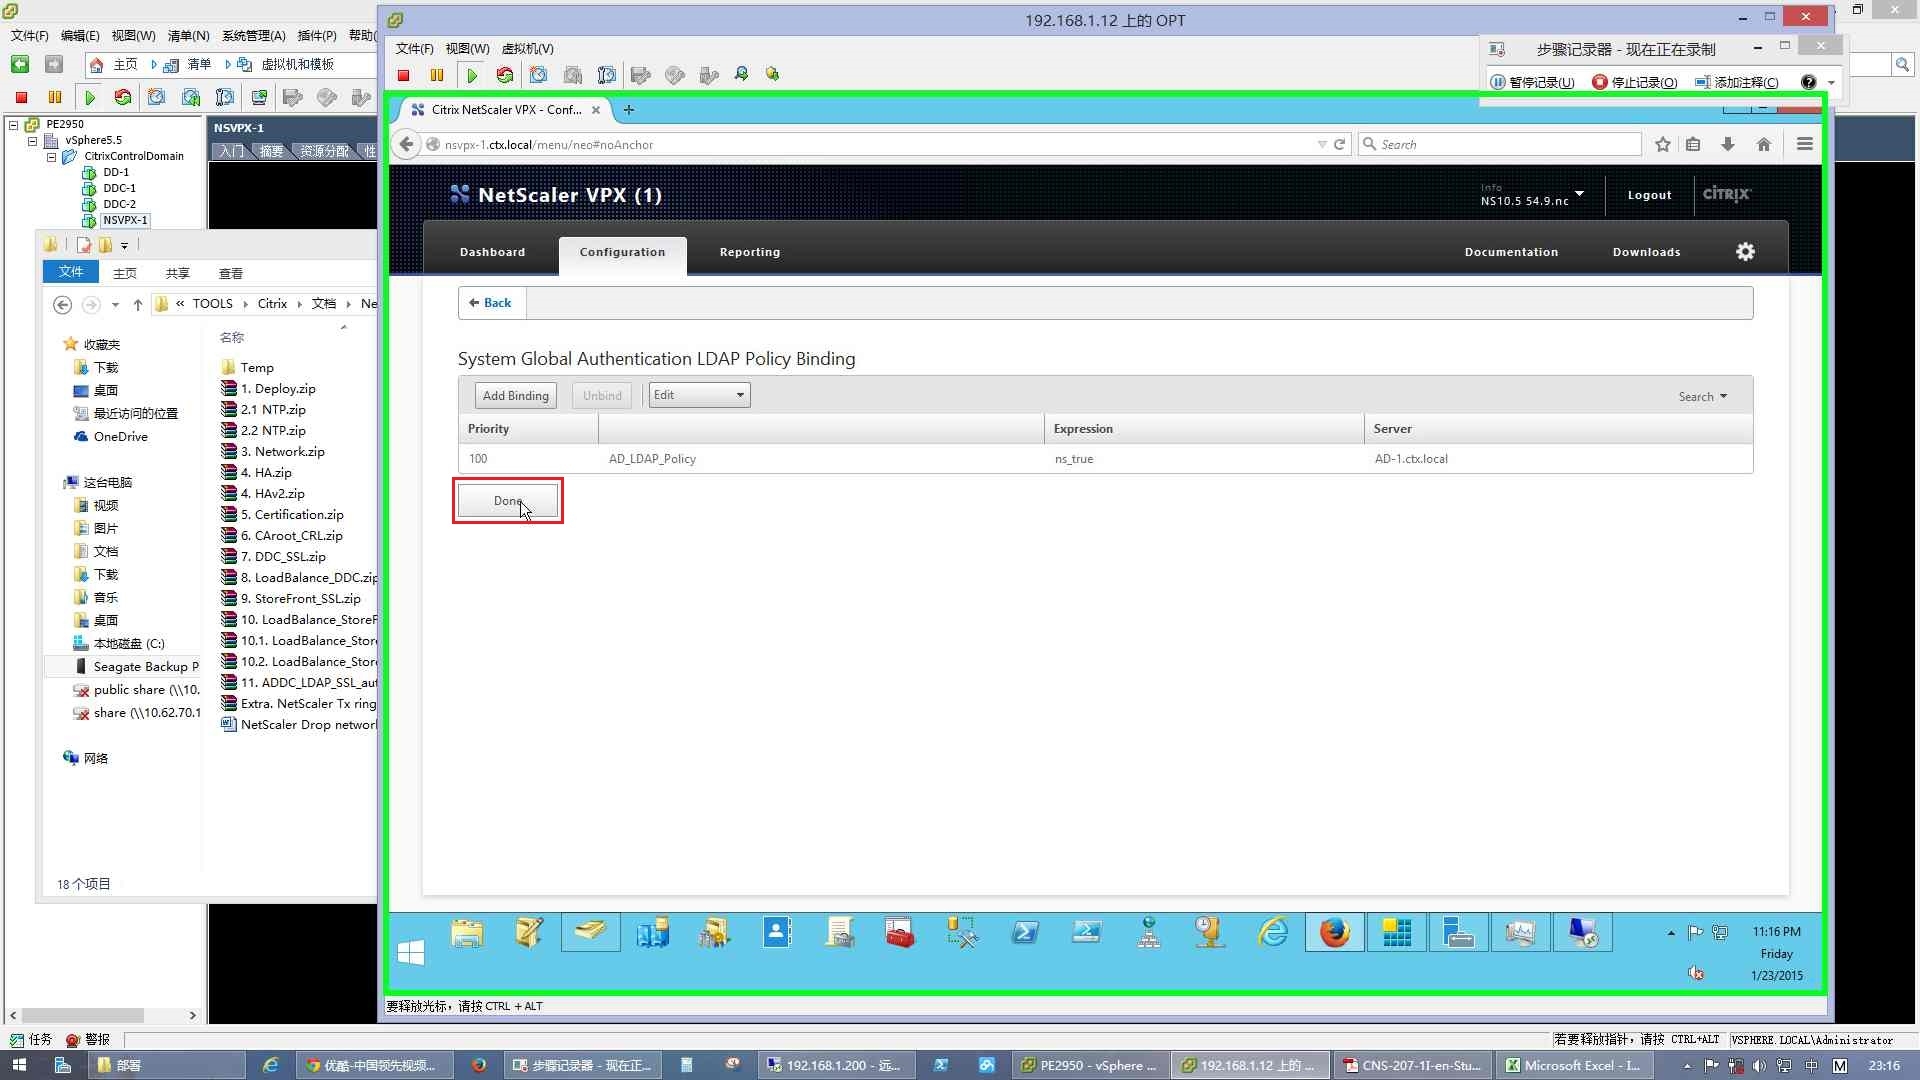
Task: Open snapshot manager icon in console toolbar
Action: 607,75
